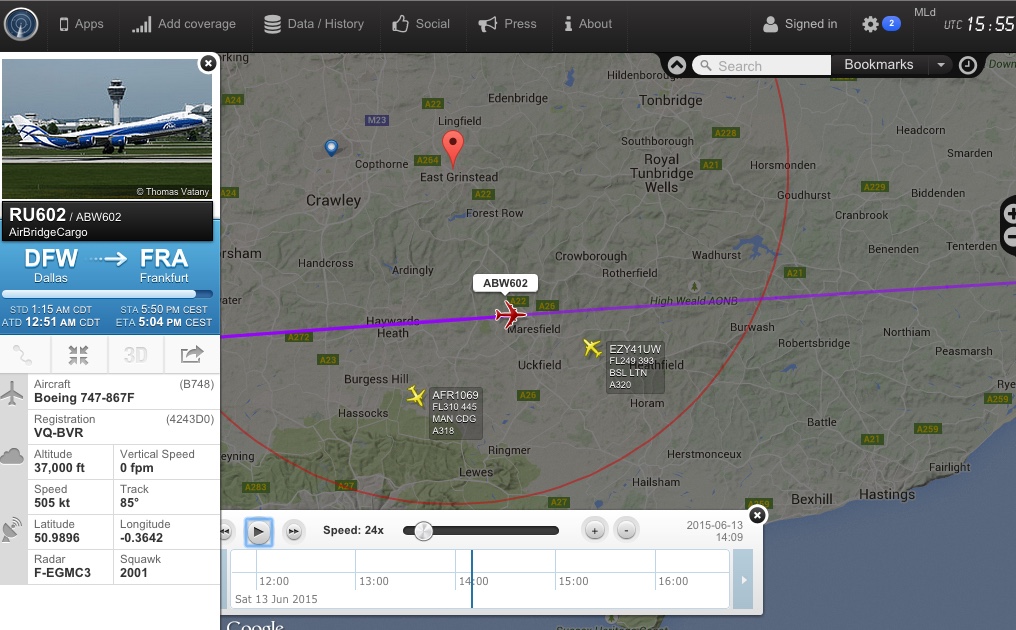Select the yellow AFR1069 aircraft icon
Screen dimensions: 1016x630
[415, 395]
